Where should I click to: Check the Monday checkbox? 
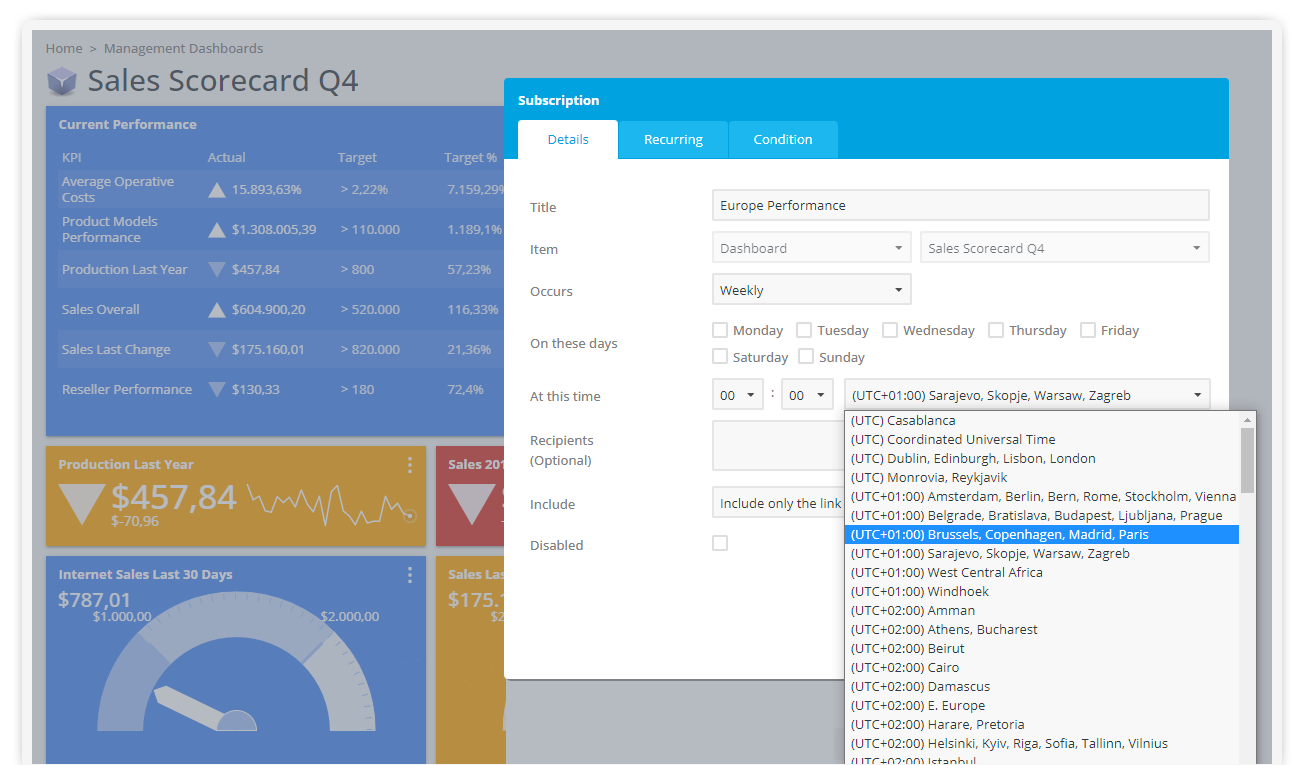point(720,330)
